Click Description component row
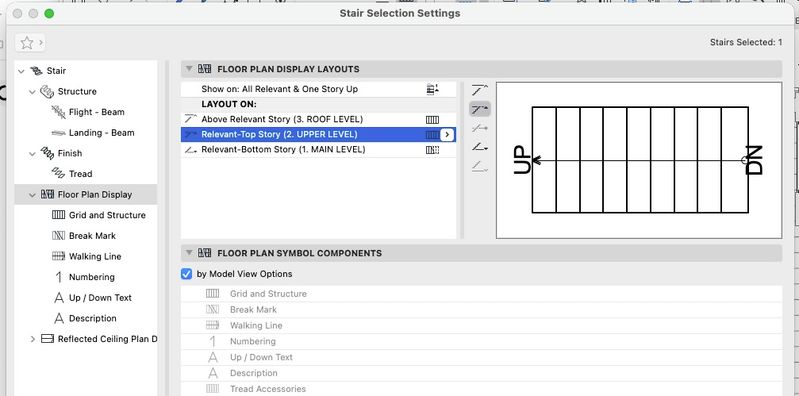 pos(482,373)
